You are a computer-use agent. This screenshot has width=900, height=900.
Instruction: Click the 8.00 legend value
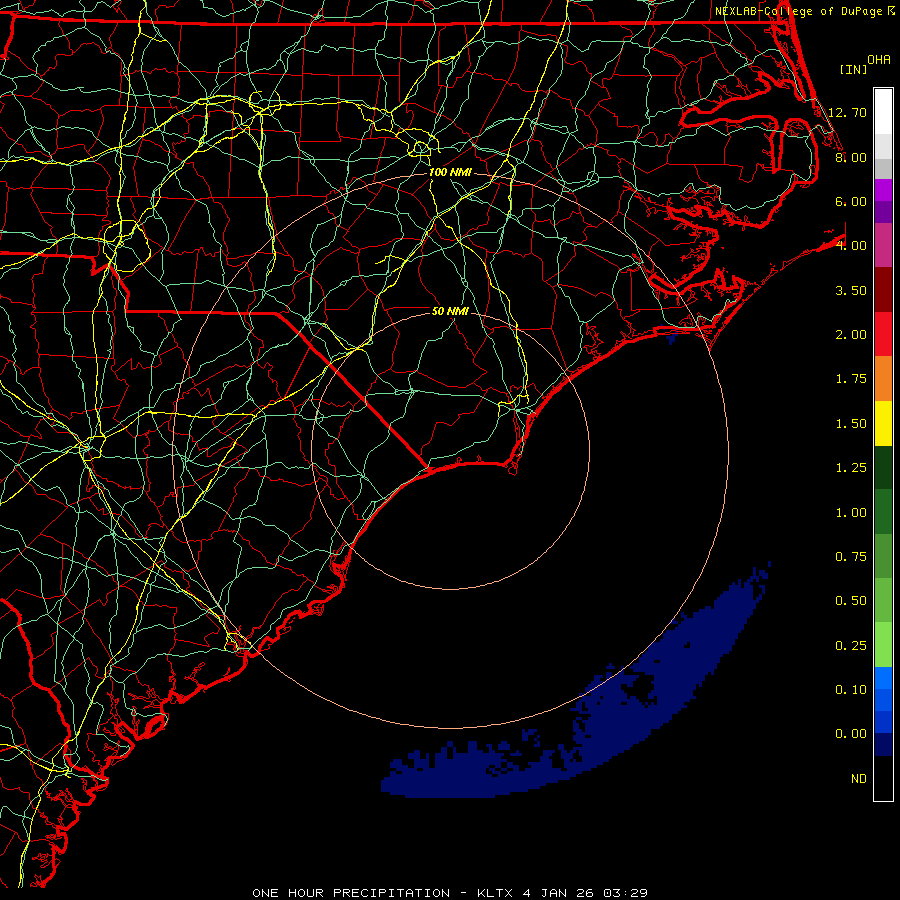[851, 157]
